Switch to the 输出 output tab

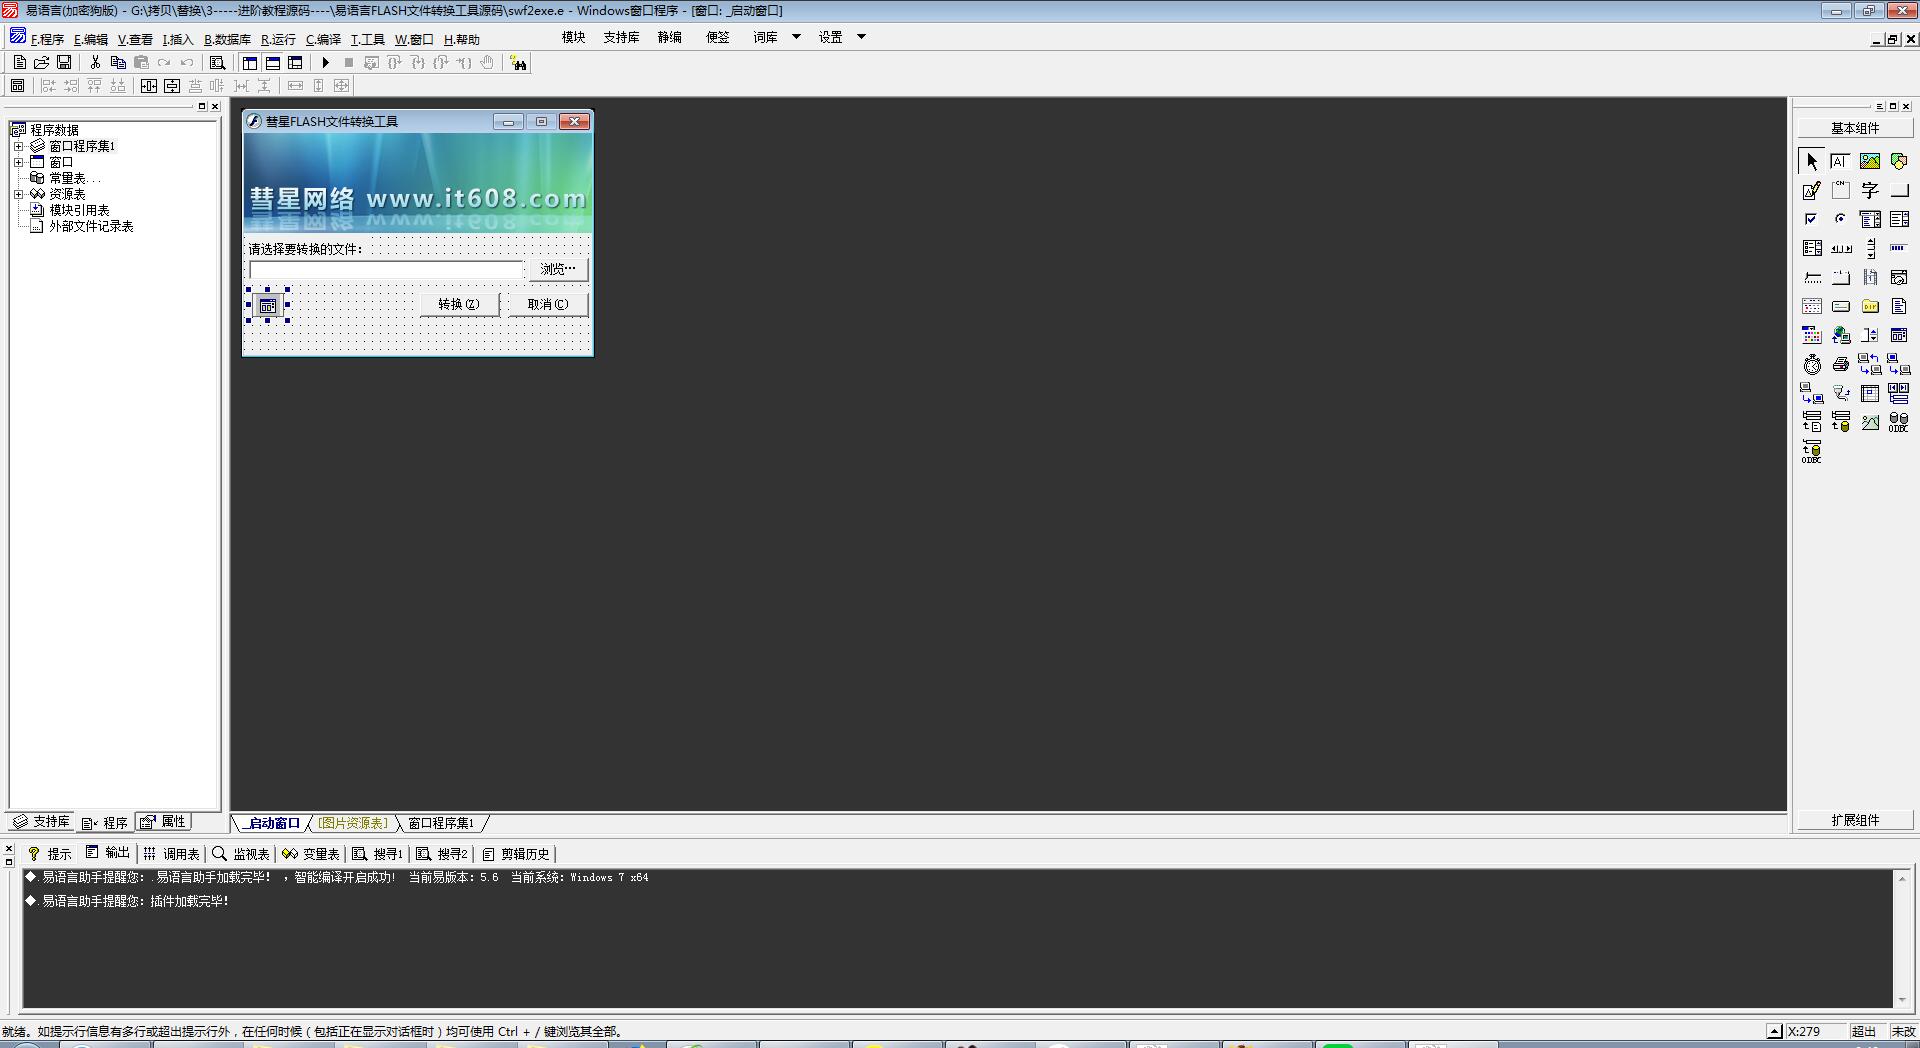coord(108,853)
